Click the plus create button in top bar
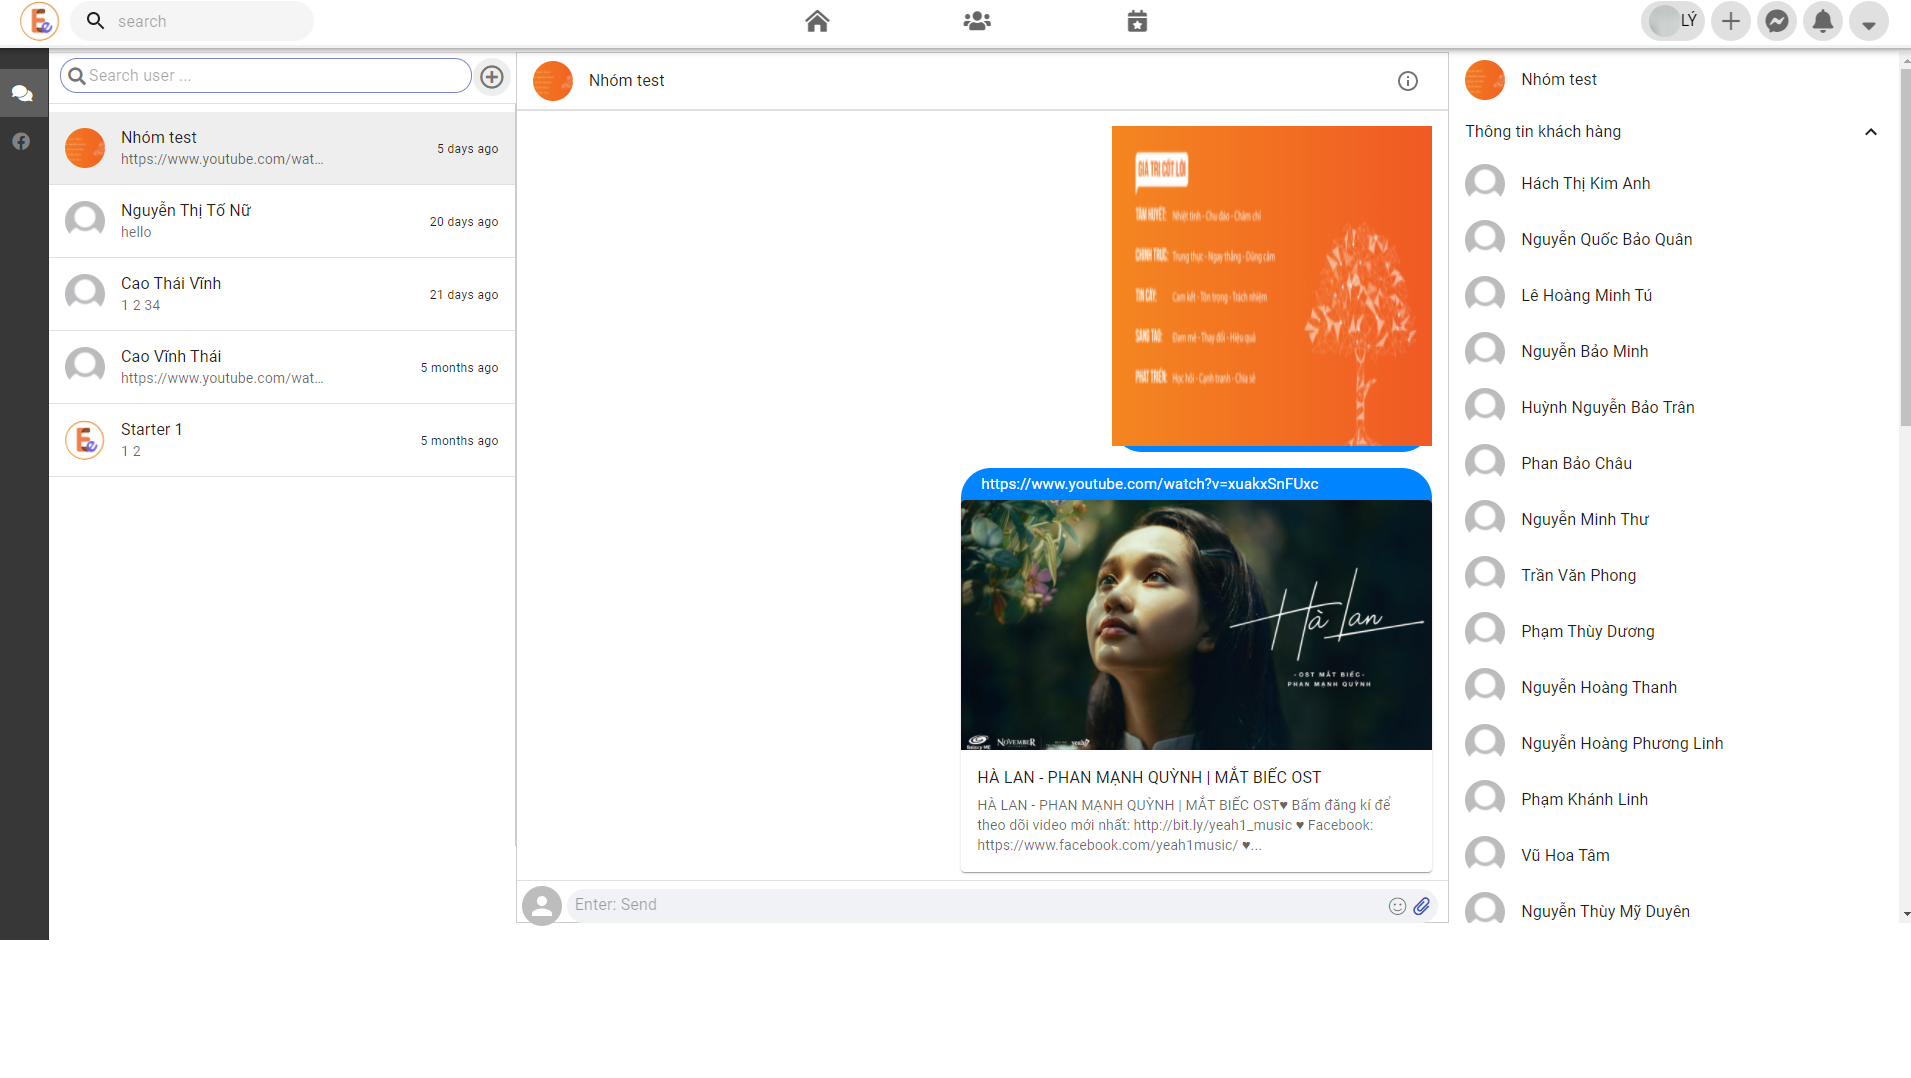Image resolution: width=1911 pixels, height=1078 pixels. (1731, 21)
